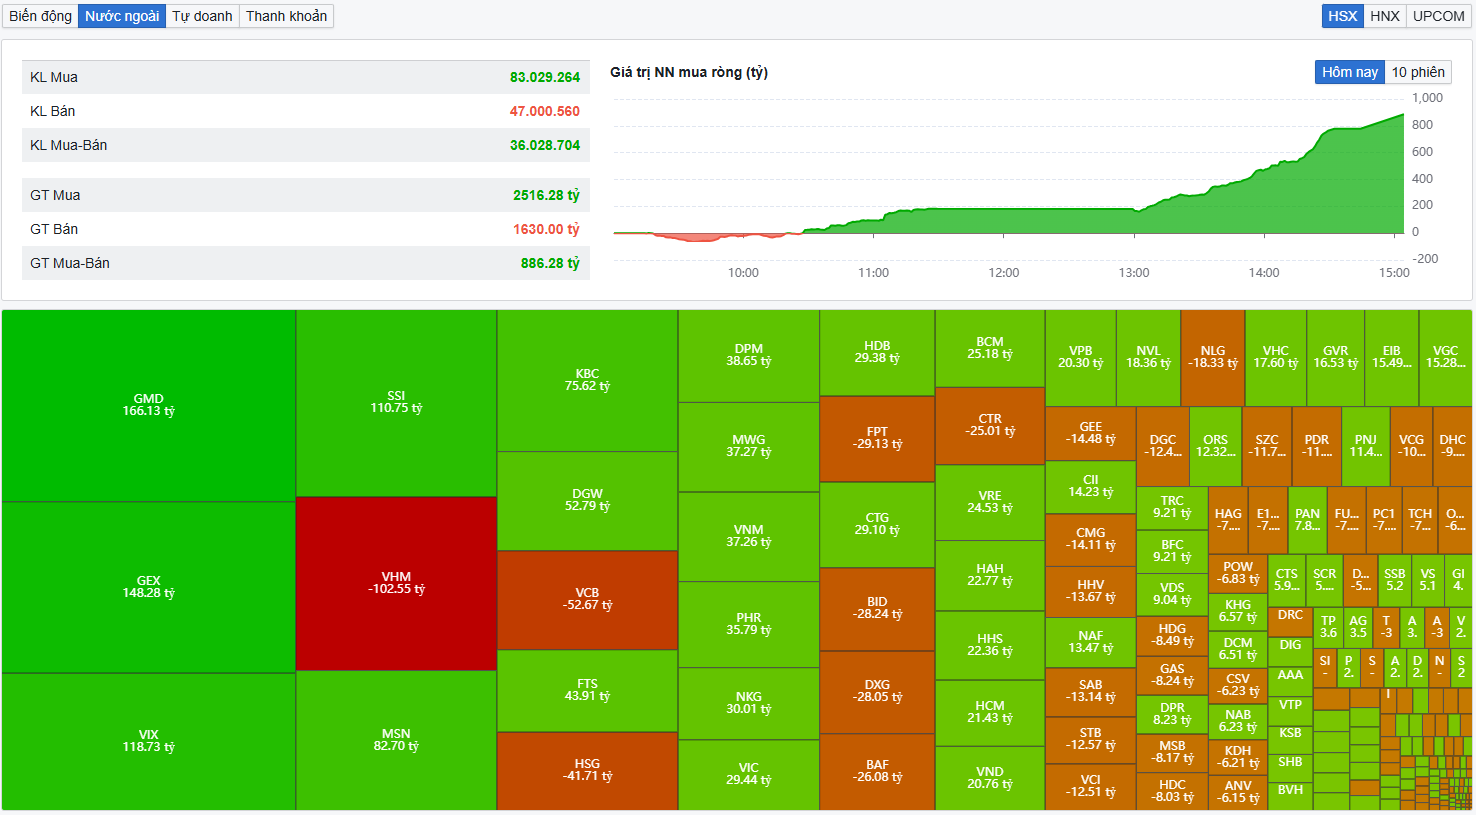1476x815 pixels.
Task: Show the Hôm nay chart view
Action: (x=1350, y=72)
